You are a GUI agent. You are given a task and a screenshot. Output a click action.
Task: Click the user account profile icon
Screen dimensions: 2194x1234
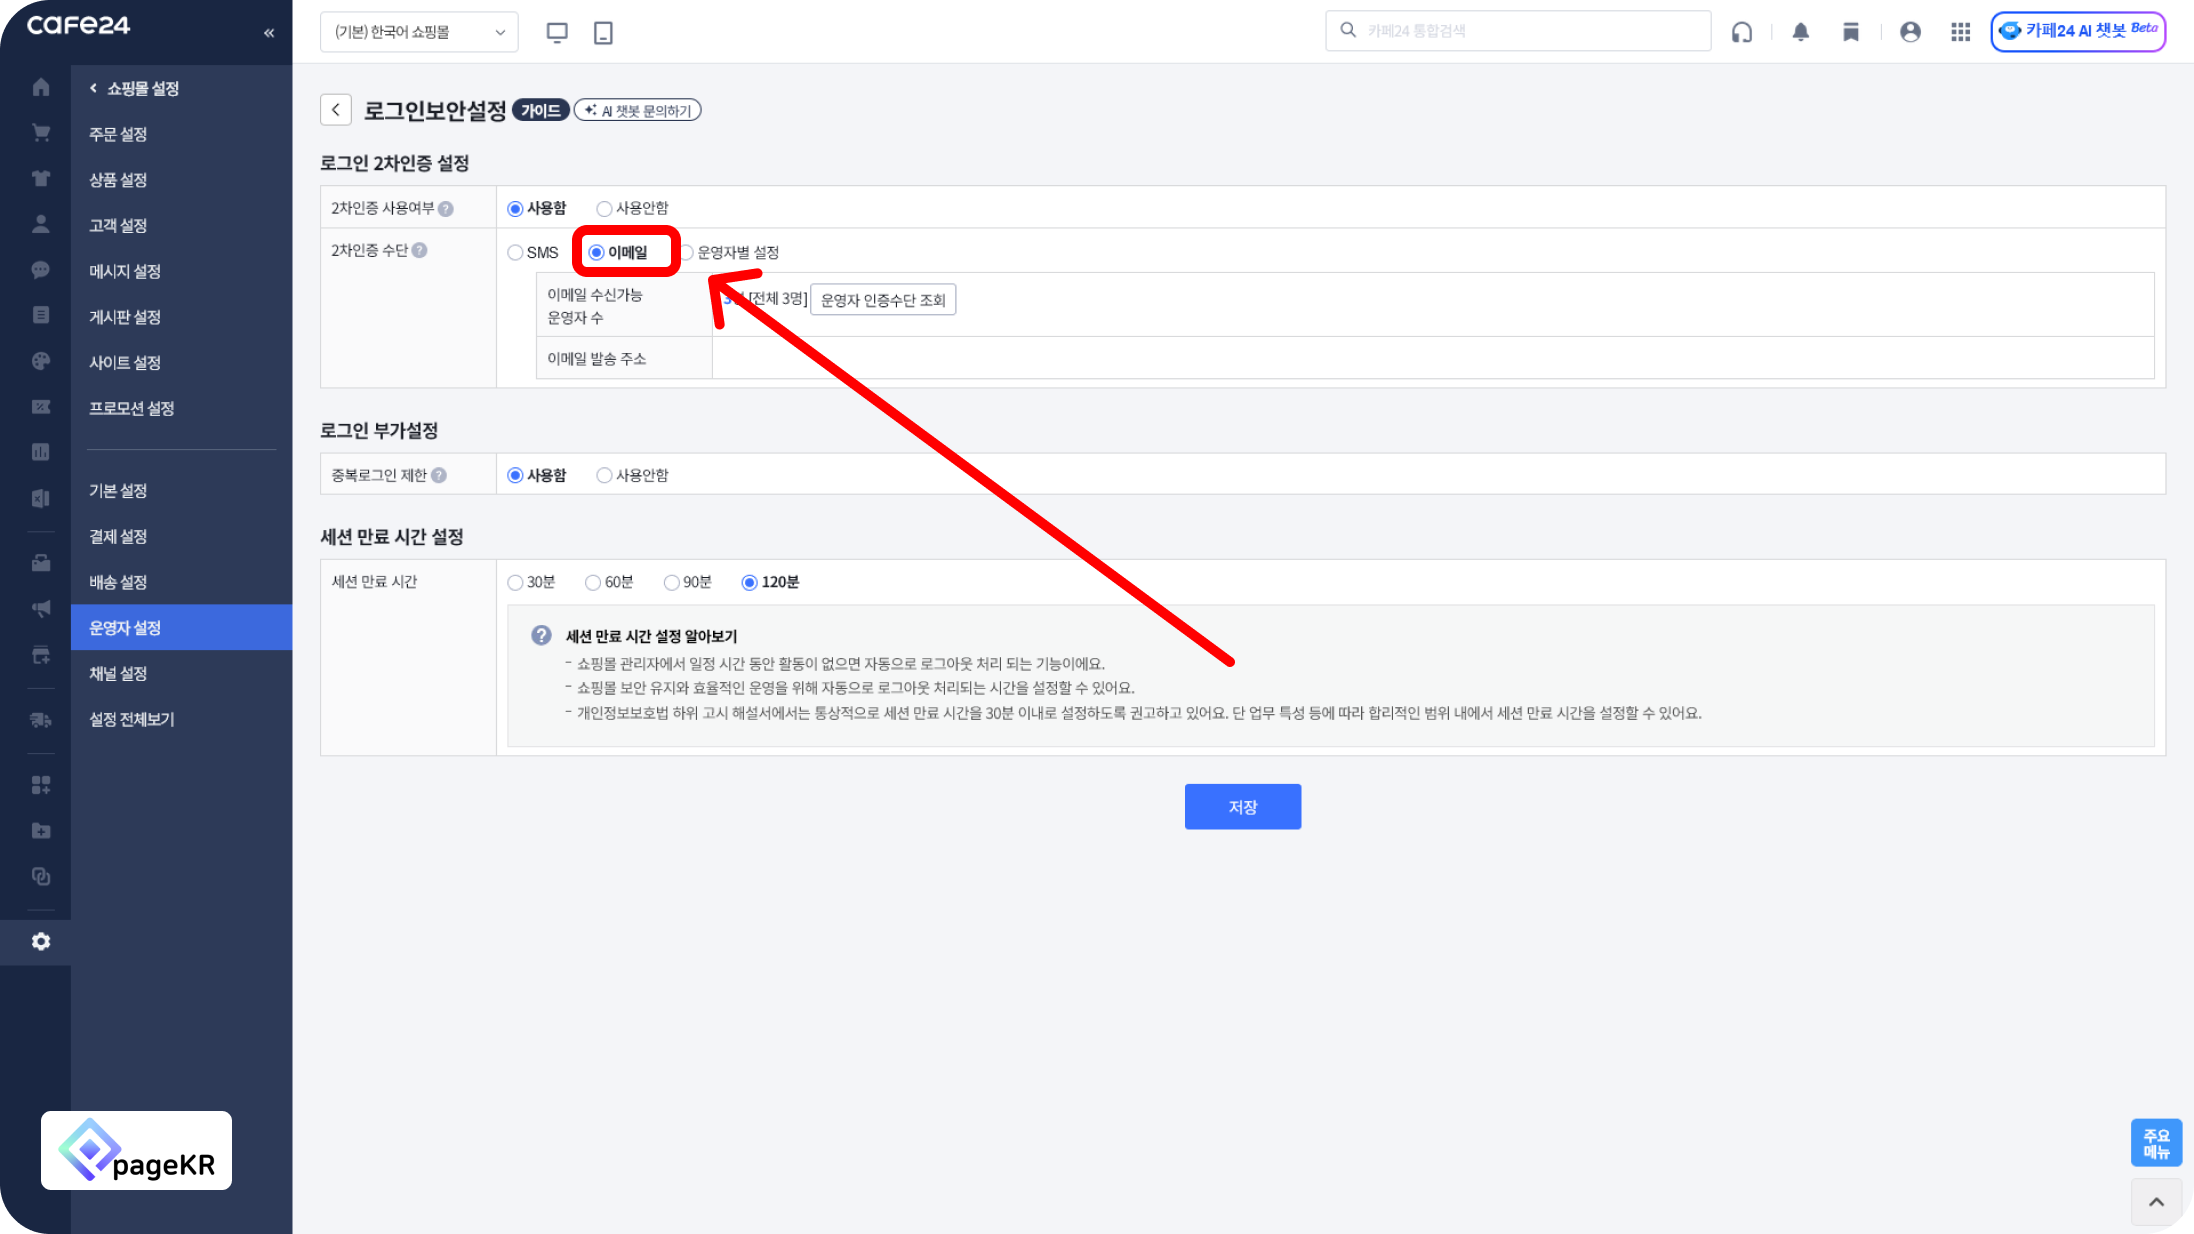(x=1909, y=32)
